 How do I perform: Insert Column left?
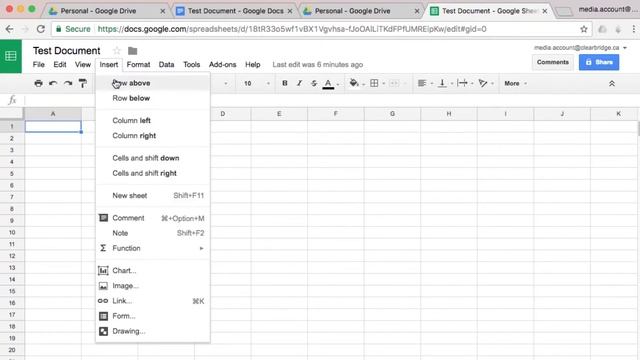click(153, 120)
